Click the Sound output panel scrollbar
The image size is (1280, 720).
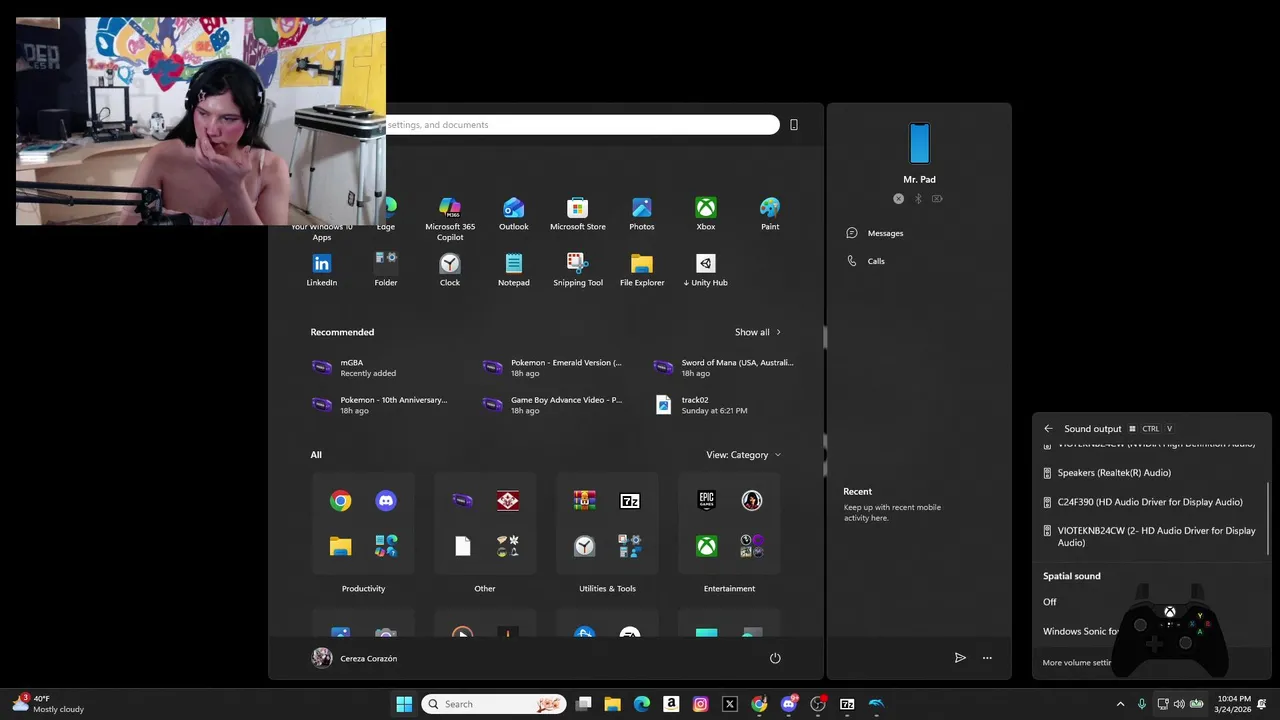click(1268, 518)
